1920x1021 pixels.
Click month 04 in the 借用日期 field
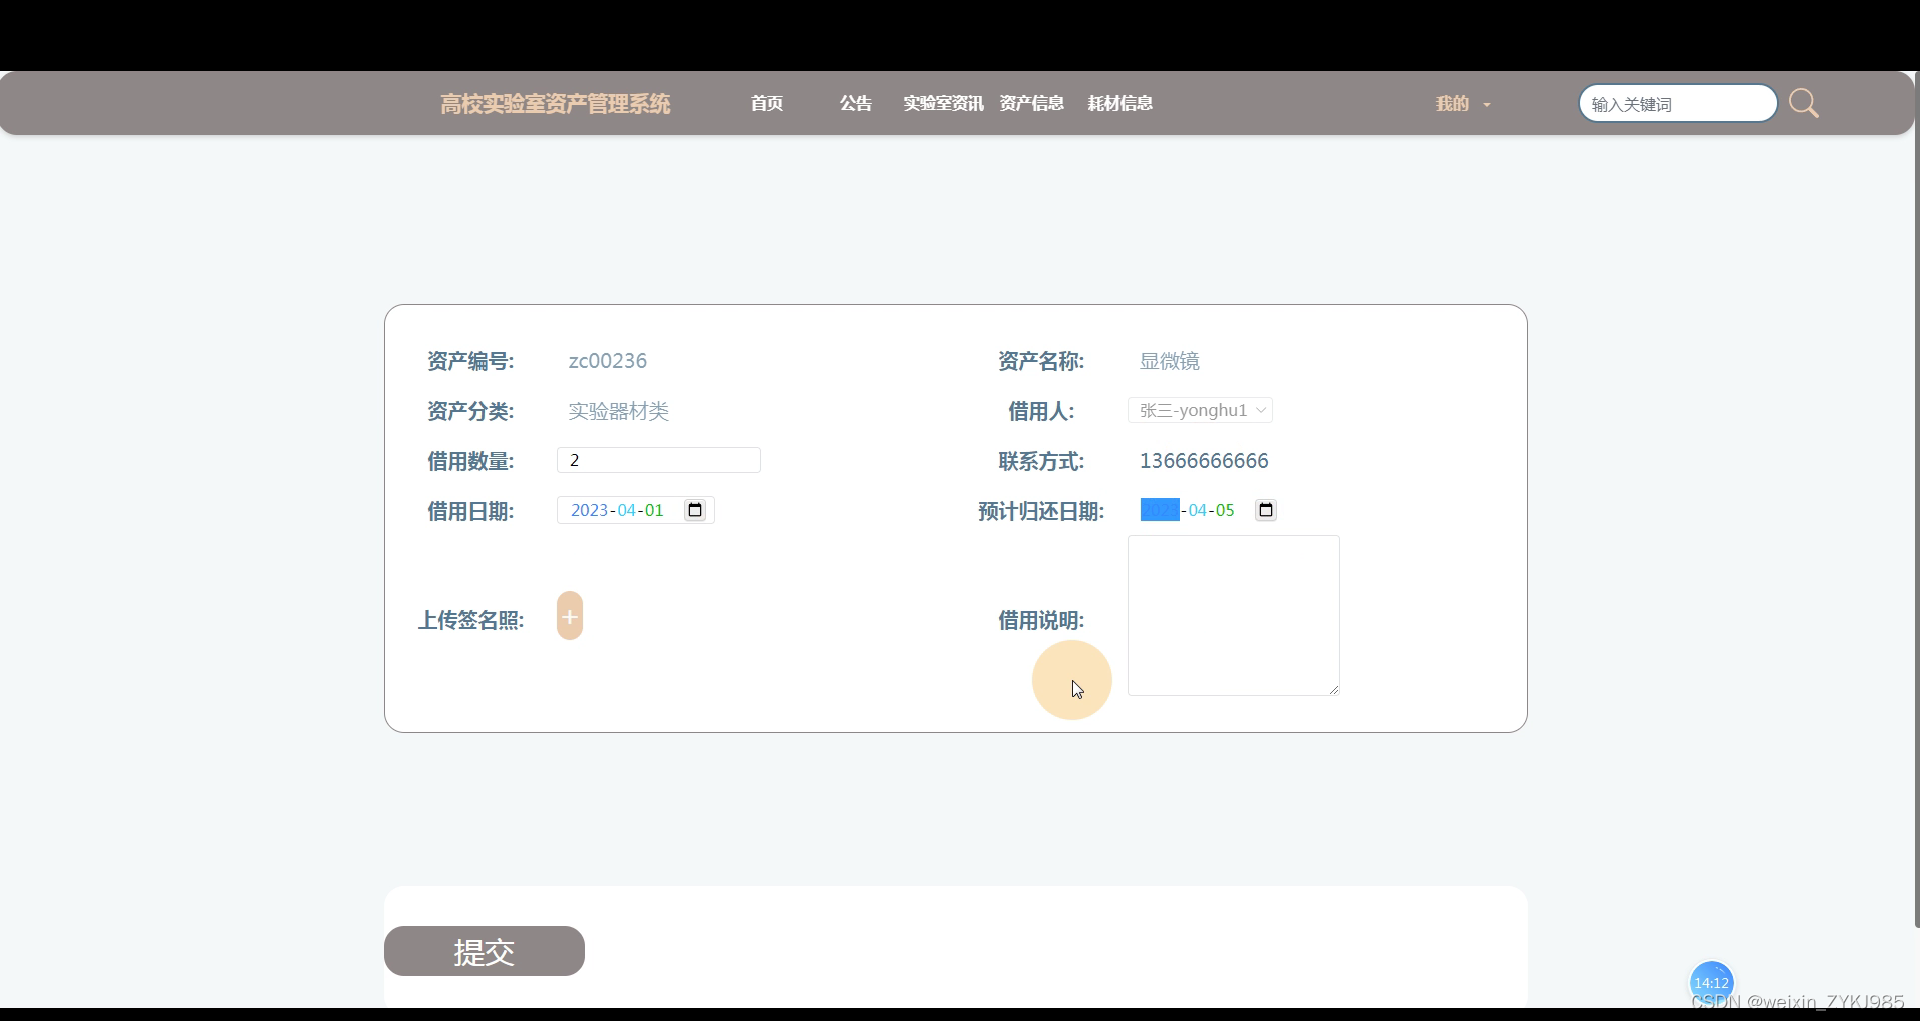coord(627,510)
